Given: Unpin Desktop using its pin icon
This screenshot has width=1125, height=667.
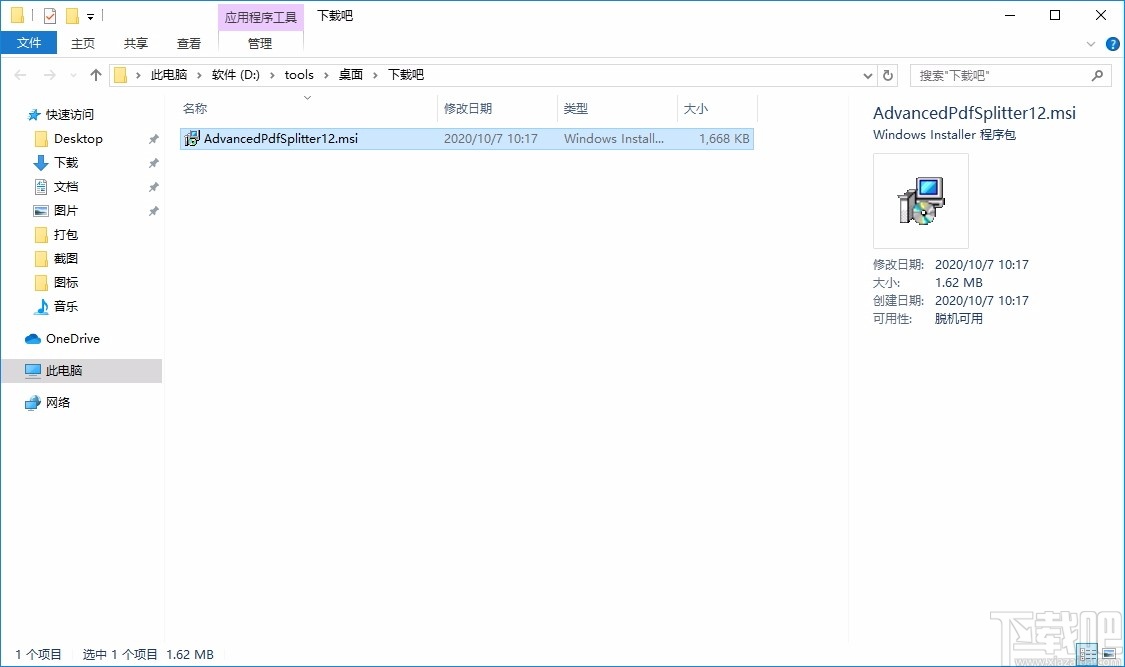Looking at the screenshot, I should pos(152,139).
